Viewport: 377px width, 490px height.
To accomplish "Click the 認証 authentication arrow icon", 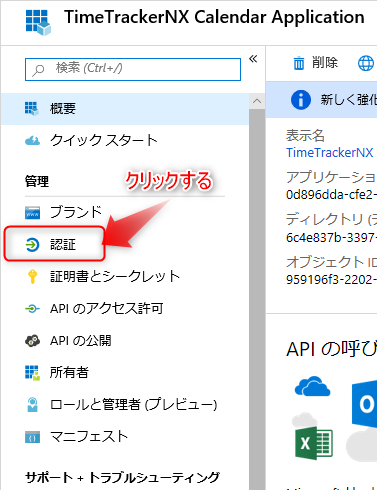I will click(x=32, y=245).
